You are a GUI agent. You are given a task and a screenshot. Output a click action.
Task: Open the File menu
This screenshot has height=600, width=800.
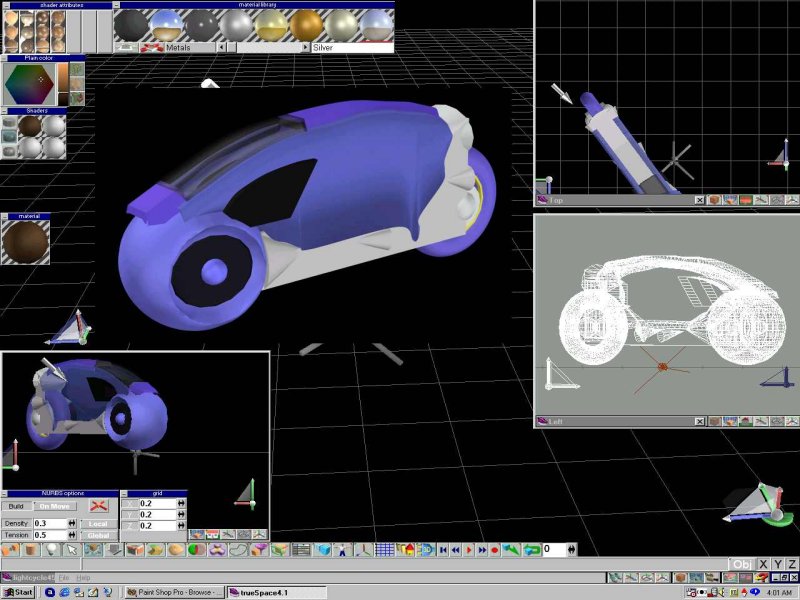(63, 578)
